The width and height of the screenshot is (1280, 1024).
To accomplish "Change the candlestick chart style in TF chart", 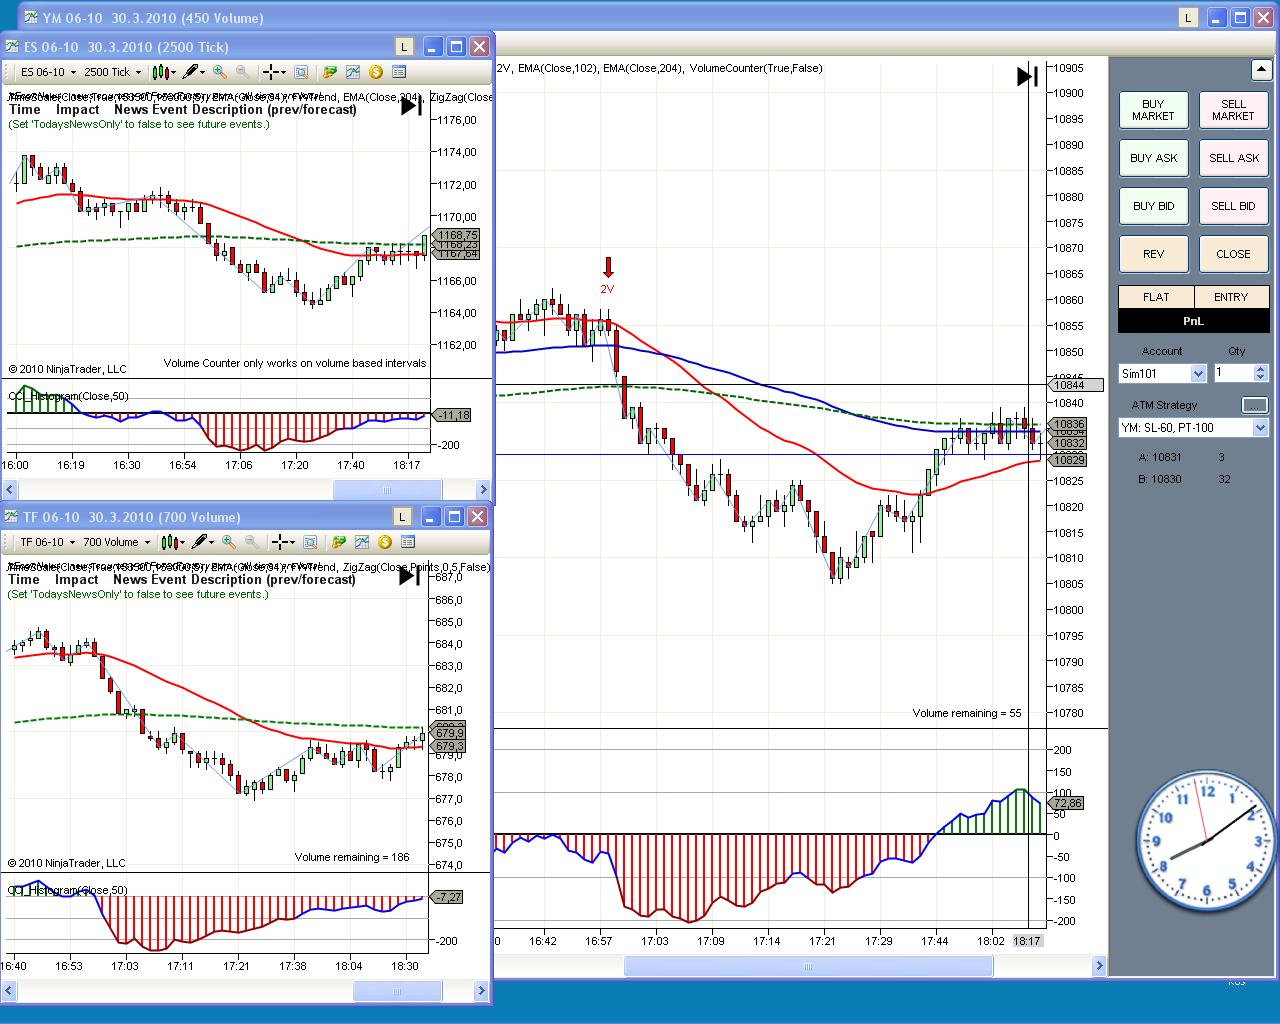I will 170,542.
